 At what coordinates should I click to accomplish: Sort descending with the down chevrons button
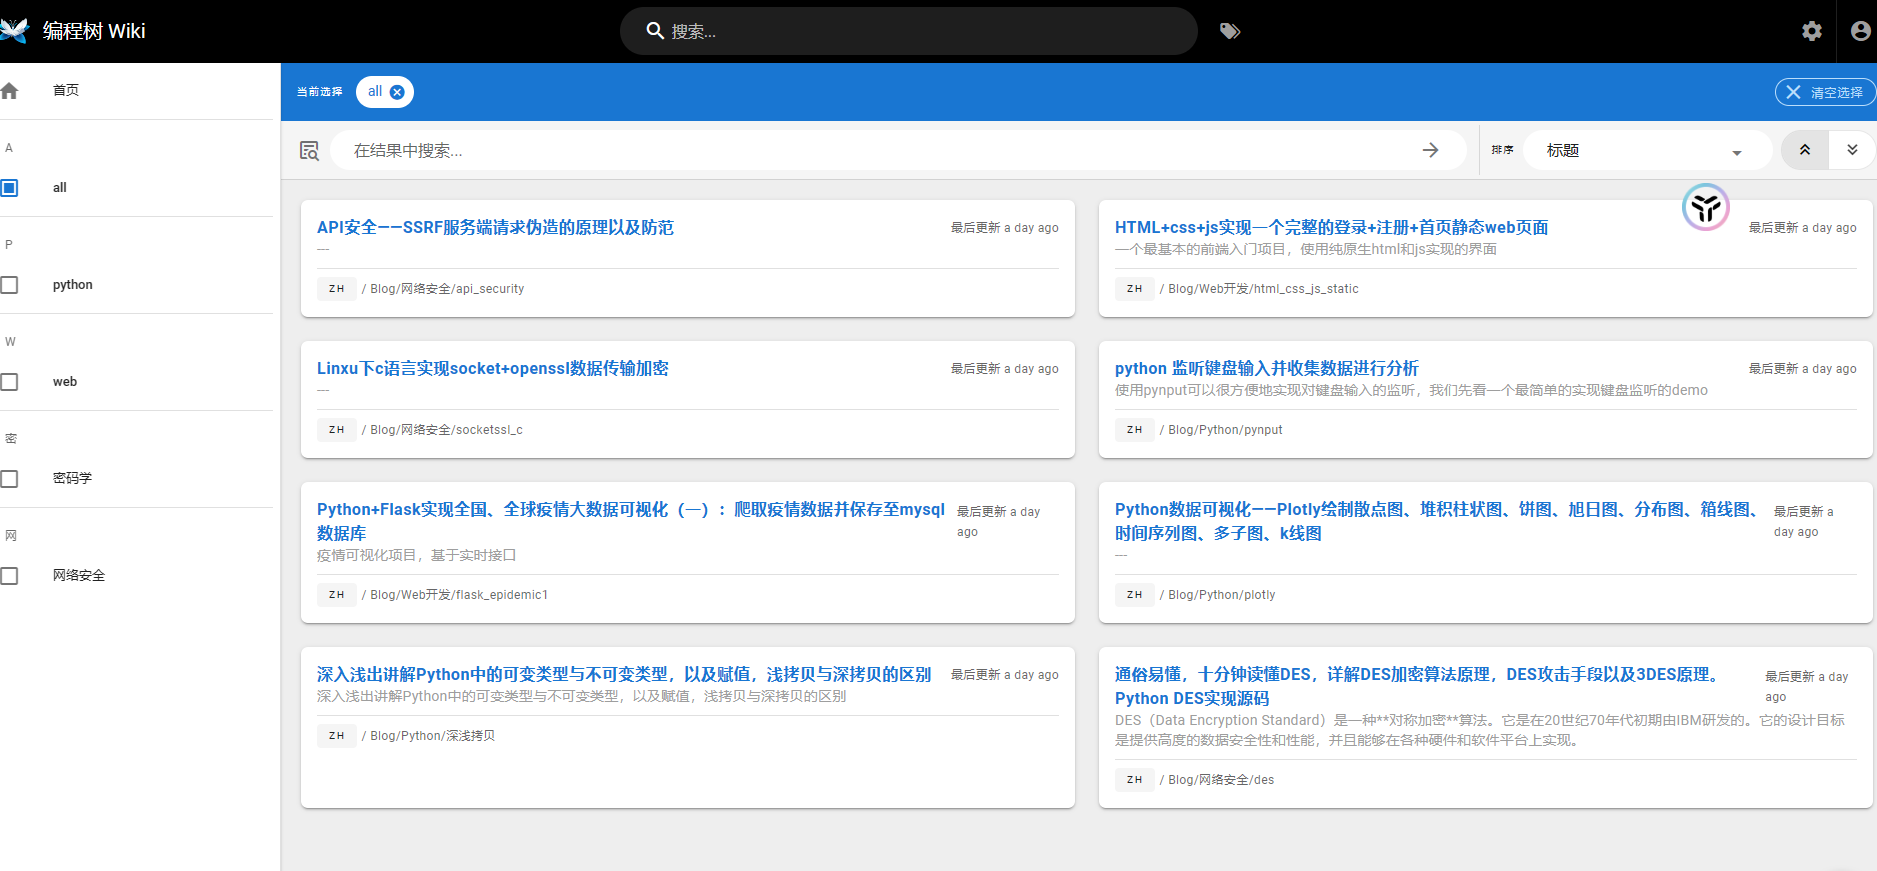pos(1852,150)
